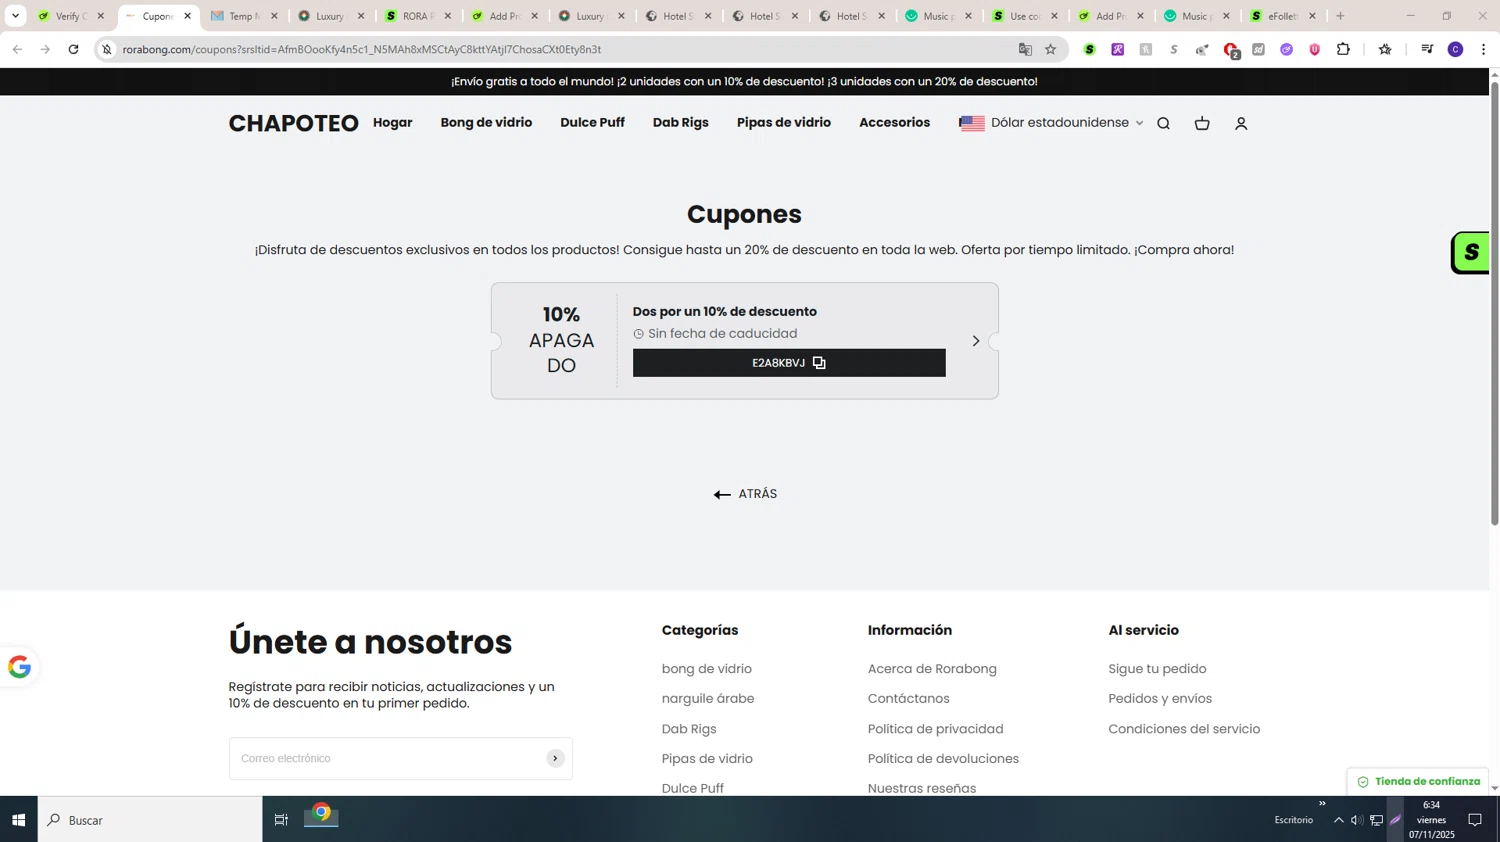
Task: Open the site search icon
Action: 1163,123
